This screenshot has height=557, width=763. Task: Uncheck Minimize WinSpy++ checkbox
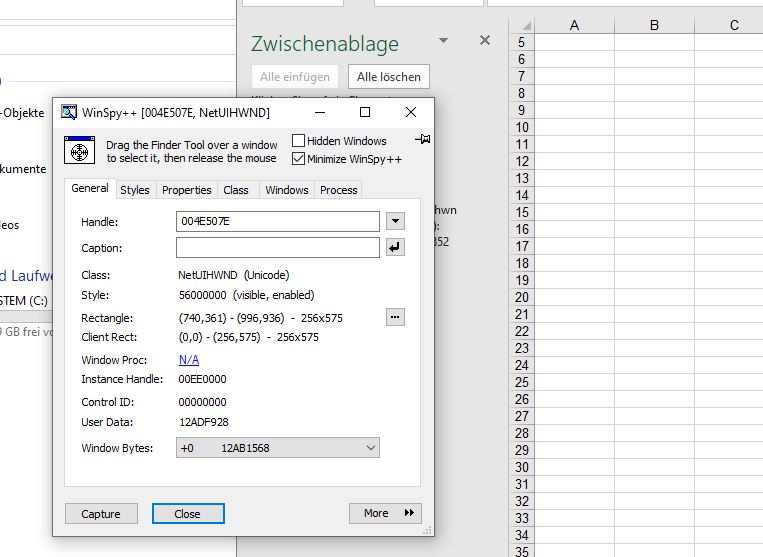[x=298, y=159]
